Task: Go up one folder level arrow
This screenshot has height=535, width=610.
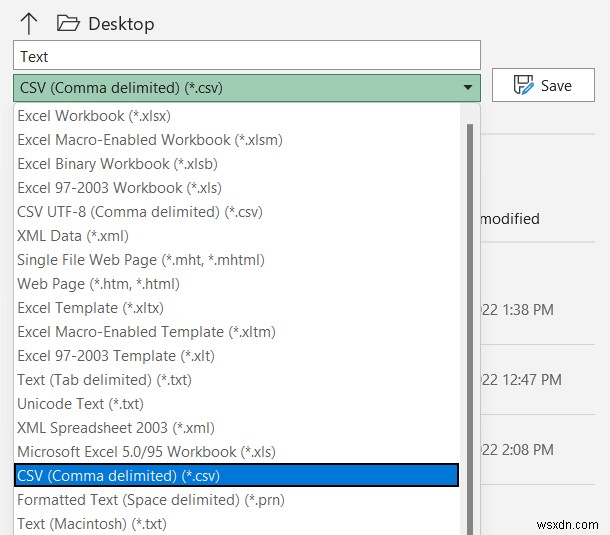Action: click(x=29, y=23)
